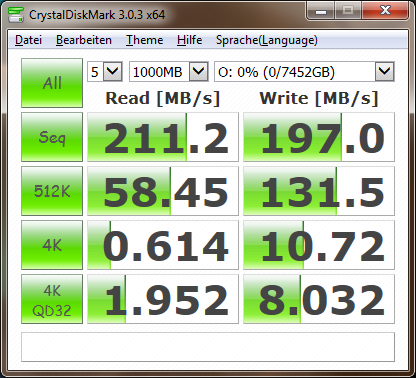Click the Seq read result 211.2
The height and width of the screenshot is (378, 416).
(x=163, y=137)
